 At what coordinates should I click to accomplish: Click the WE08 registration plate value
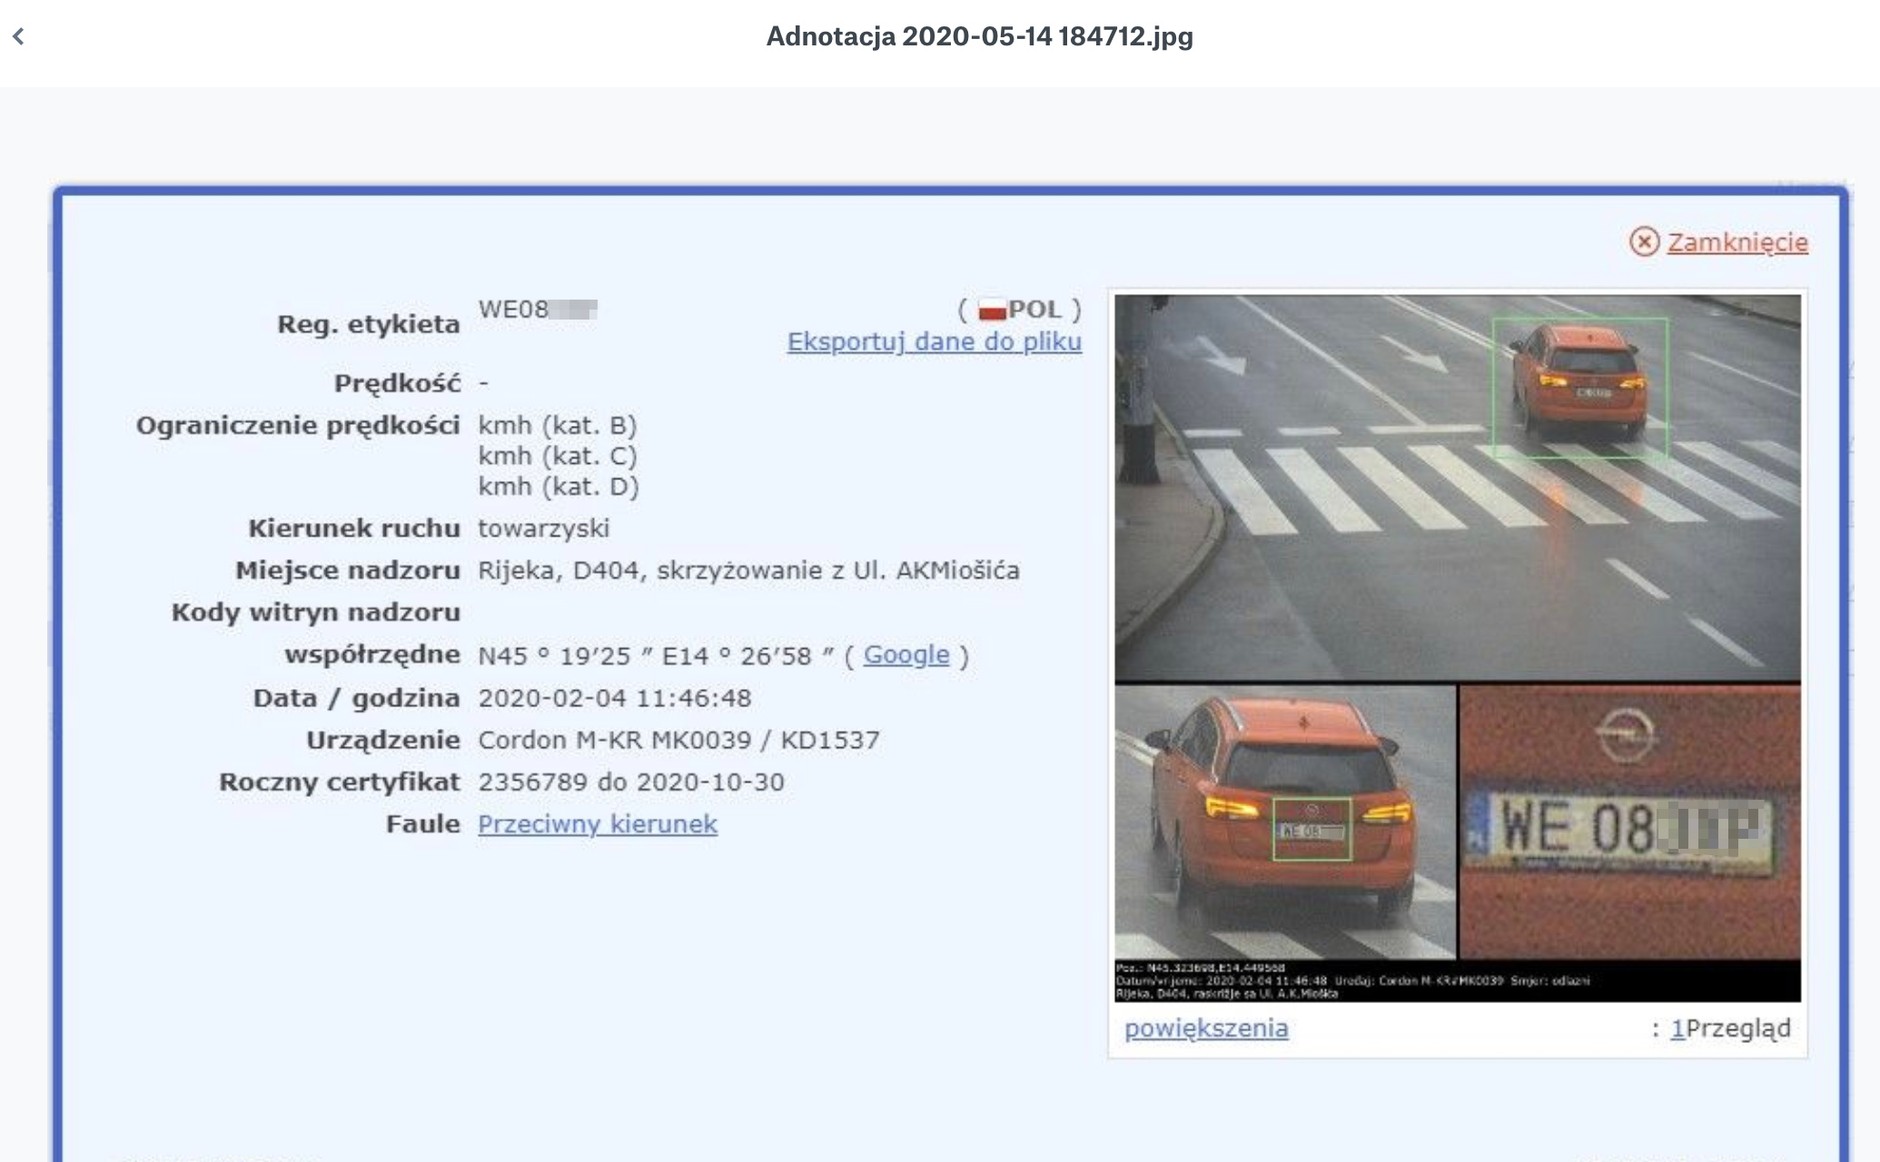pos(537,310)
